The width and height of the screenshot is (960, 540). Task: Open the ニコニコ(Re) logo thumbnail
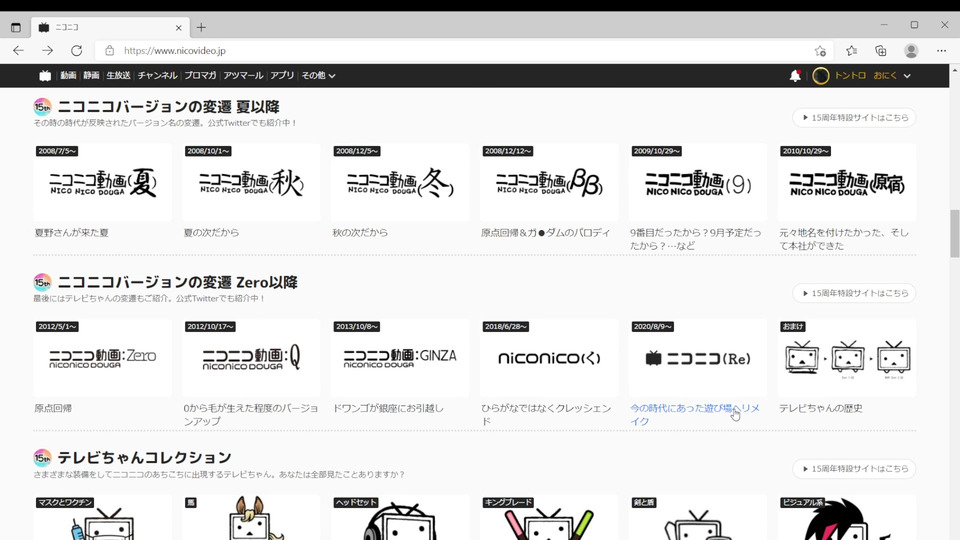698,358
